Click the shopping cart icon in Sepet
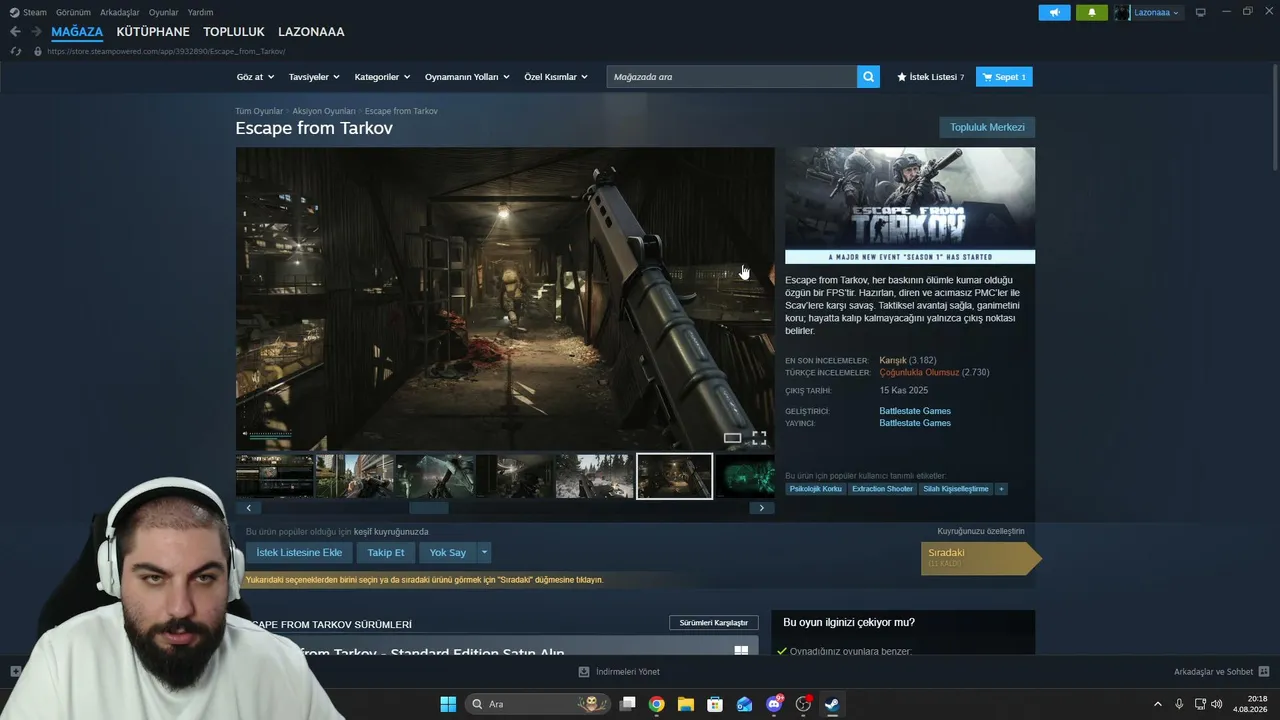This screenshot has height=720, width=1280. (x=987, y=77)
